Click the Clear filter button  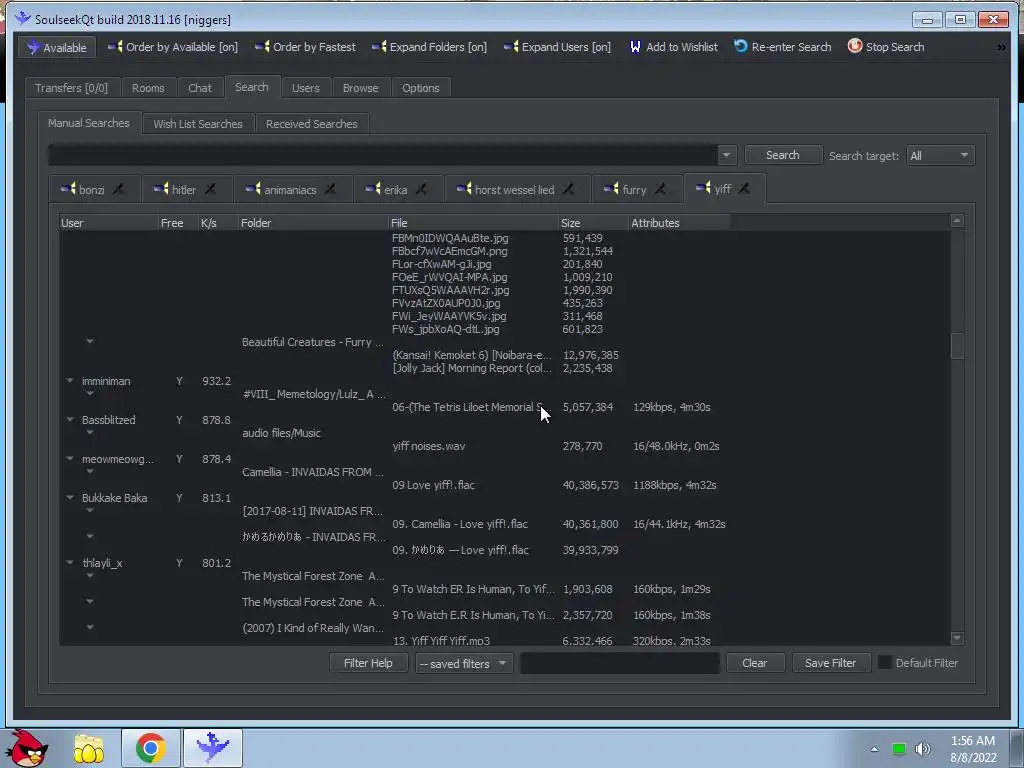click(x=754, y=663)
